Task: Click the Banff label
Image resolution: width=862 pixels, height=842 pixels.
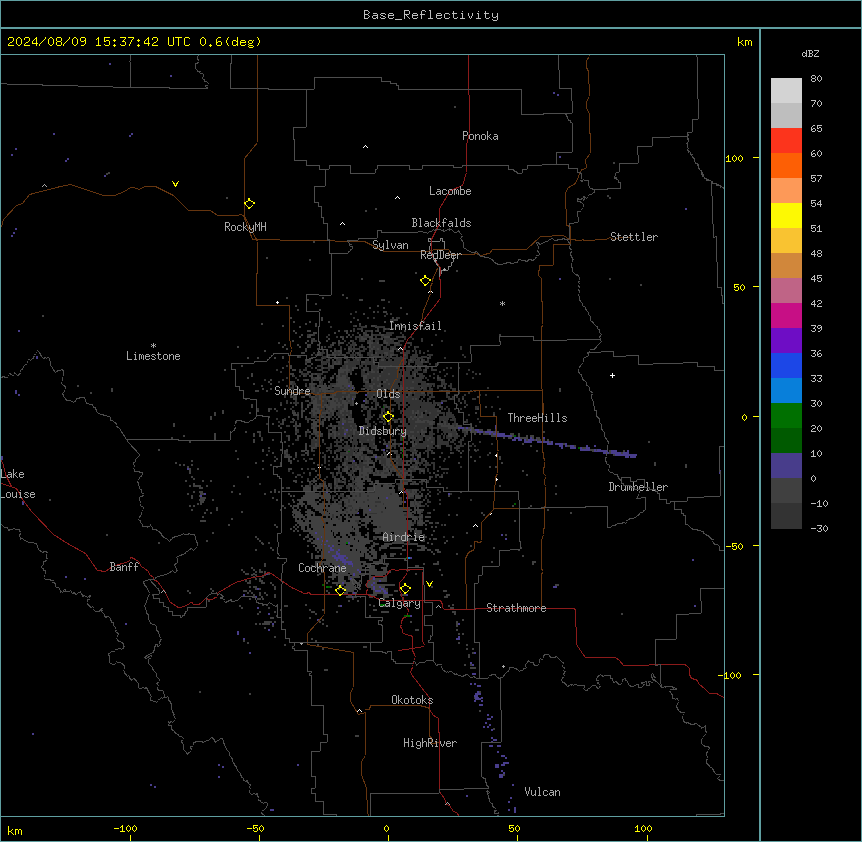Action: coord(124,567)
